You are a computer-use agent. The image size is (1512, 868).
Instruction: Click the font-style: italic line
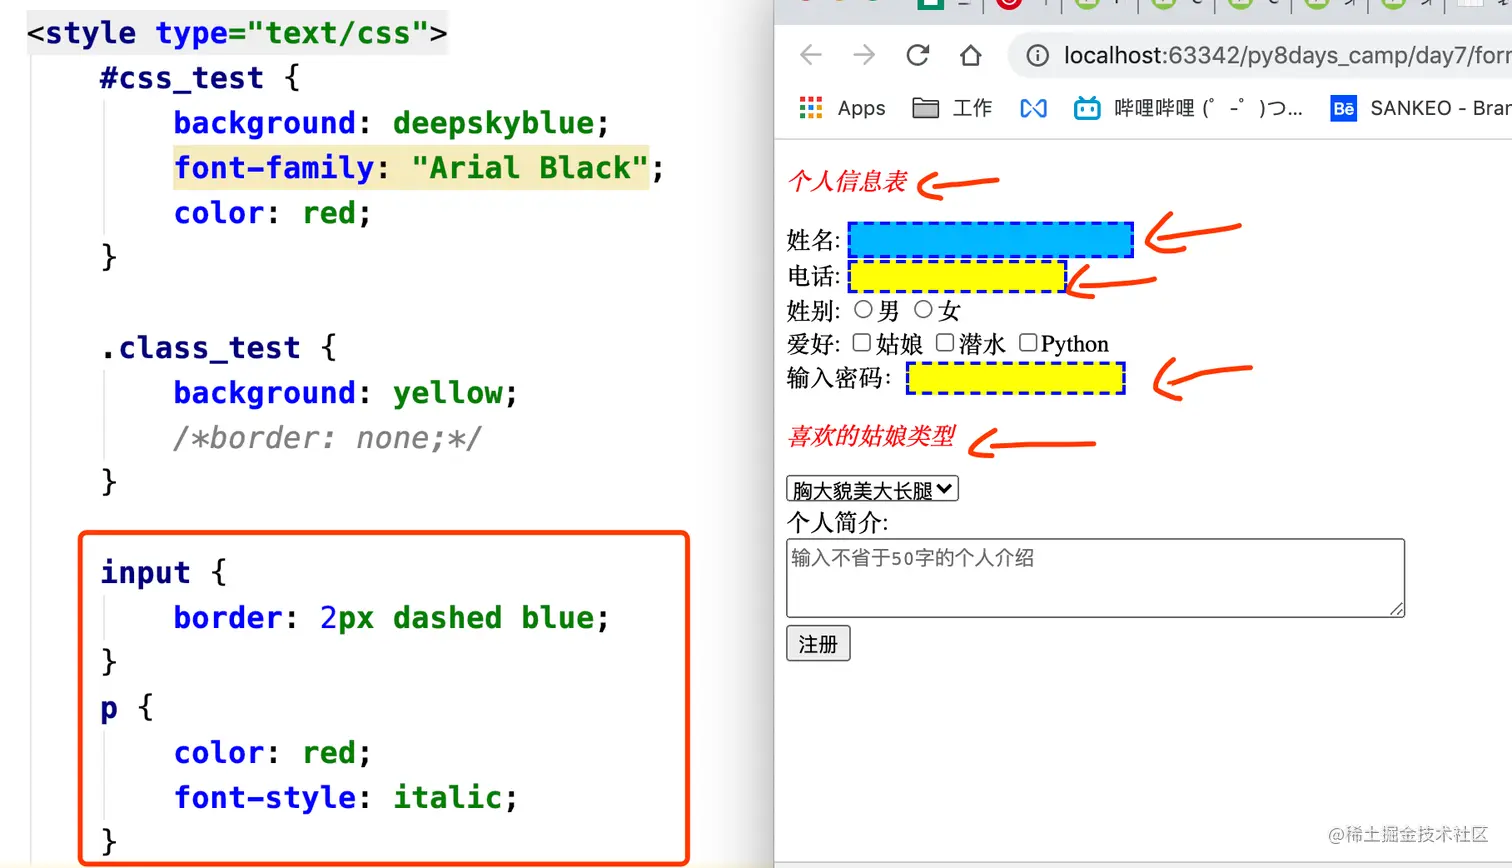coord(345,798)
